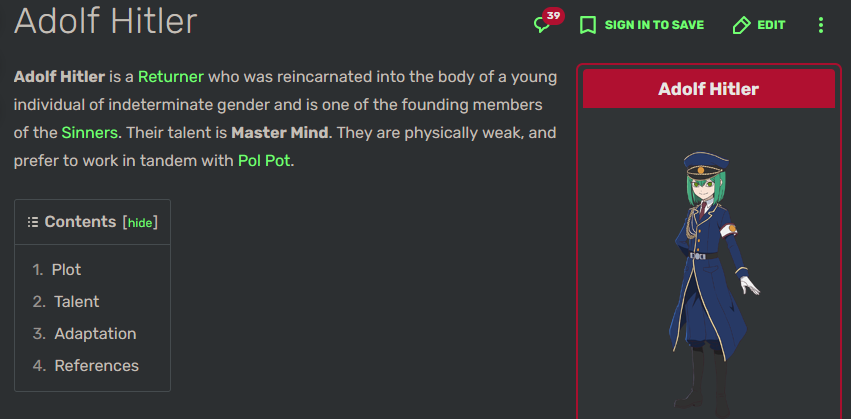
Task: Navigate to the References section
Action: [96, 365]
